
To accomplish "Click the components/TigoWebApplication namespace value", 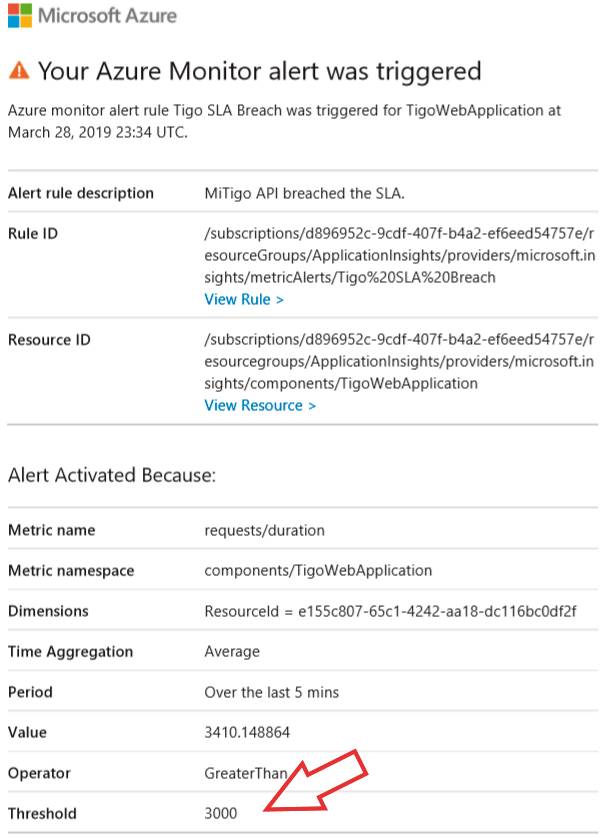I will tap(318, 570).
